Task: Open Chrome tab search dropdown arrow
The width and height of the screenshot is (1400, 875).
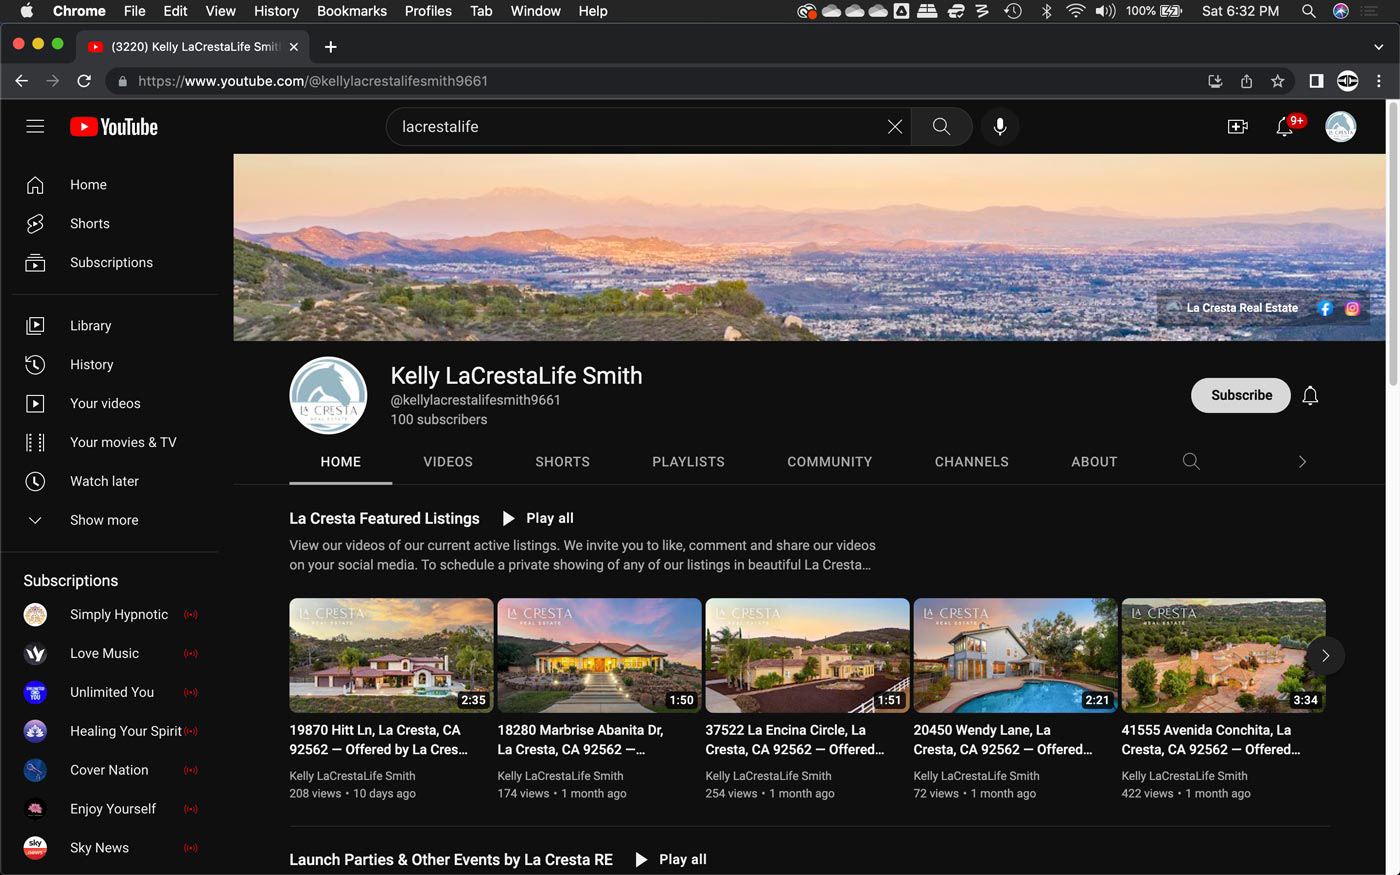Action: [1379, 47]
